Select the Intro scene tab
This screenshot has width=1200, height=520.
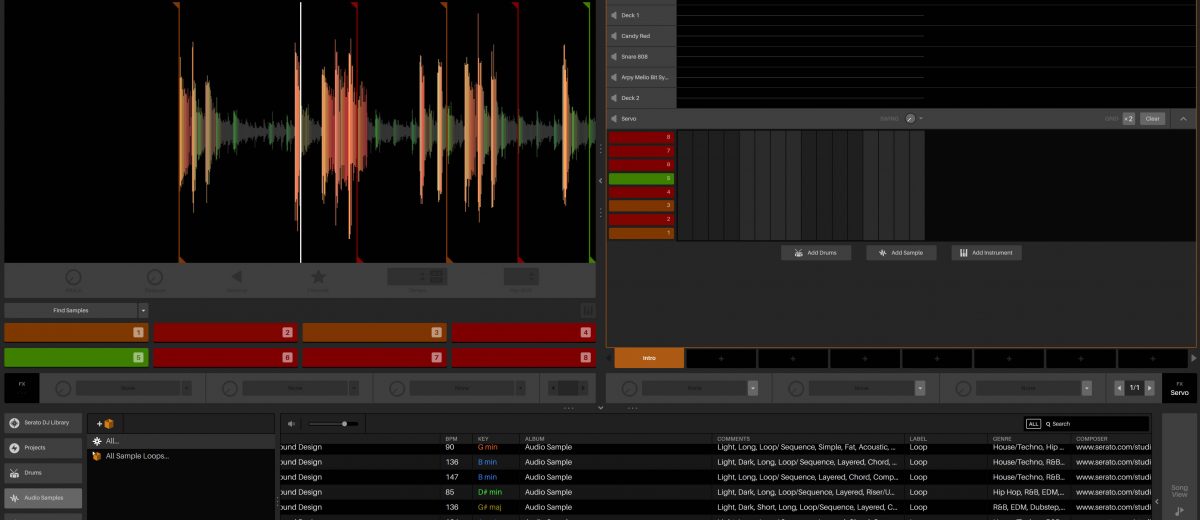[649, 358]
